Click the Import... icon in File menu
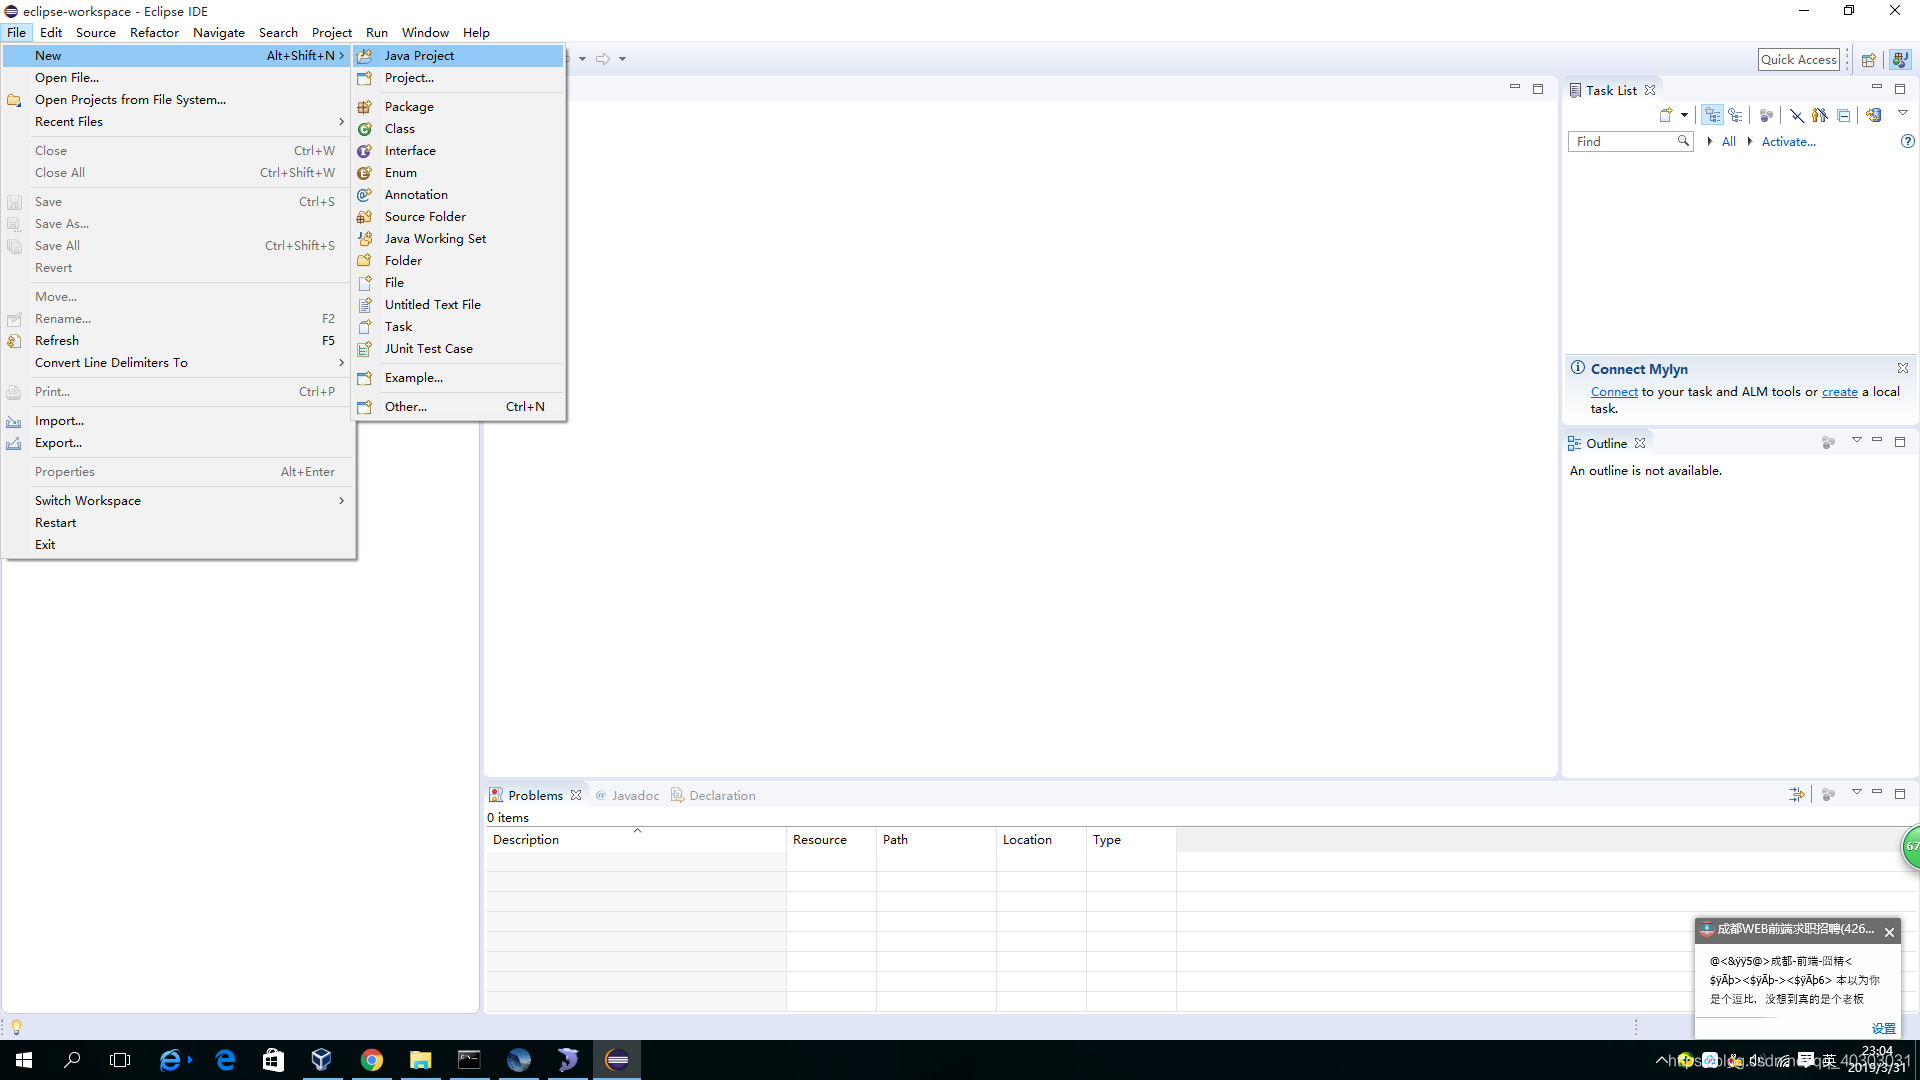The height and width of the screenshot is (1080, 1920). [14, 421]
